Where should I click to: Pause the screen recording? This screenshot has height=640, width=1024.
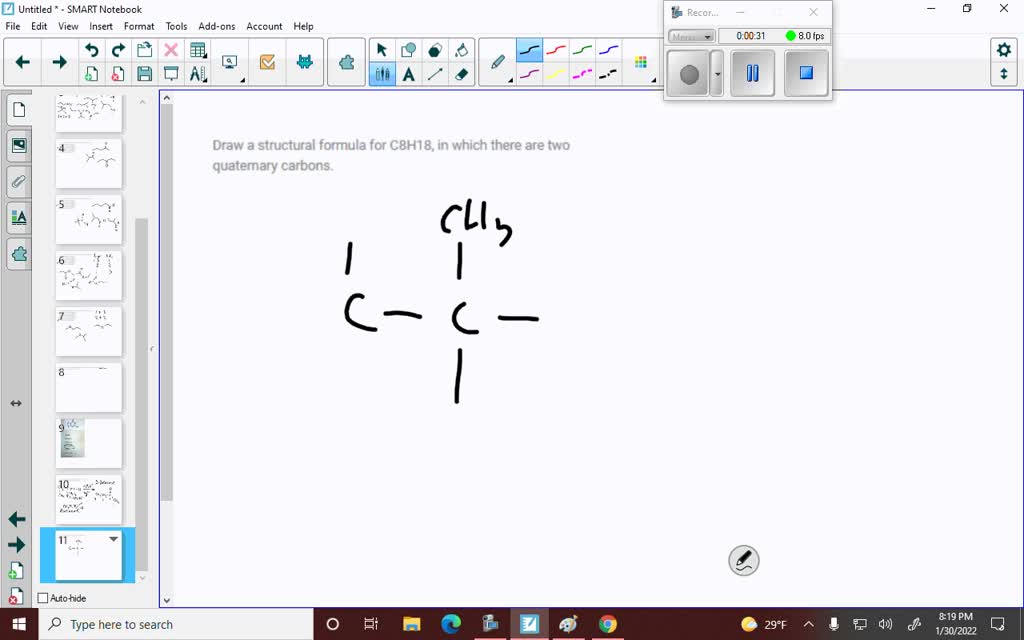[752, 72]
